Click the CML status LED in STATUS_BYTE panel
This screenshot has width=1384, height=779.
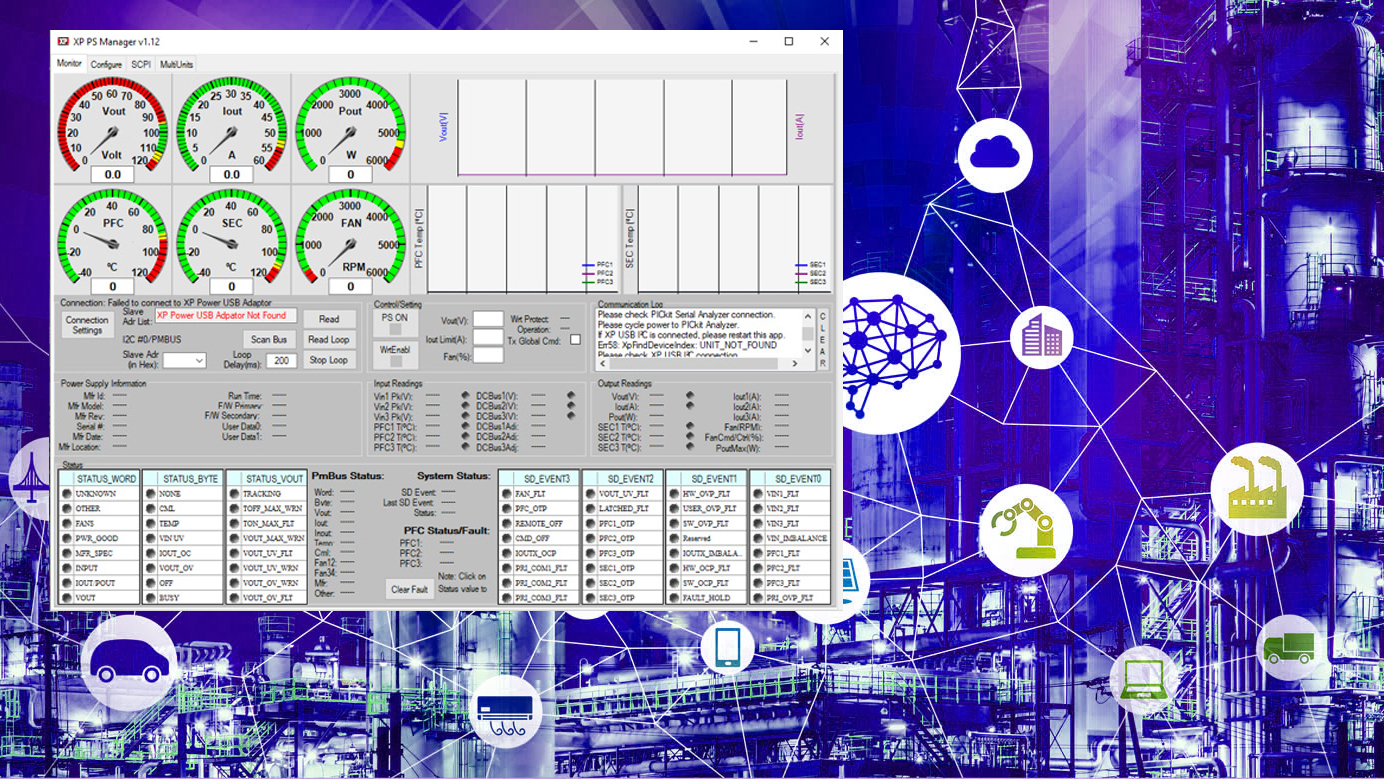[150, 508]
